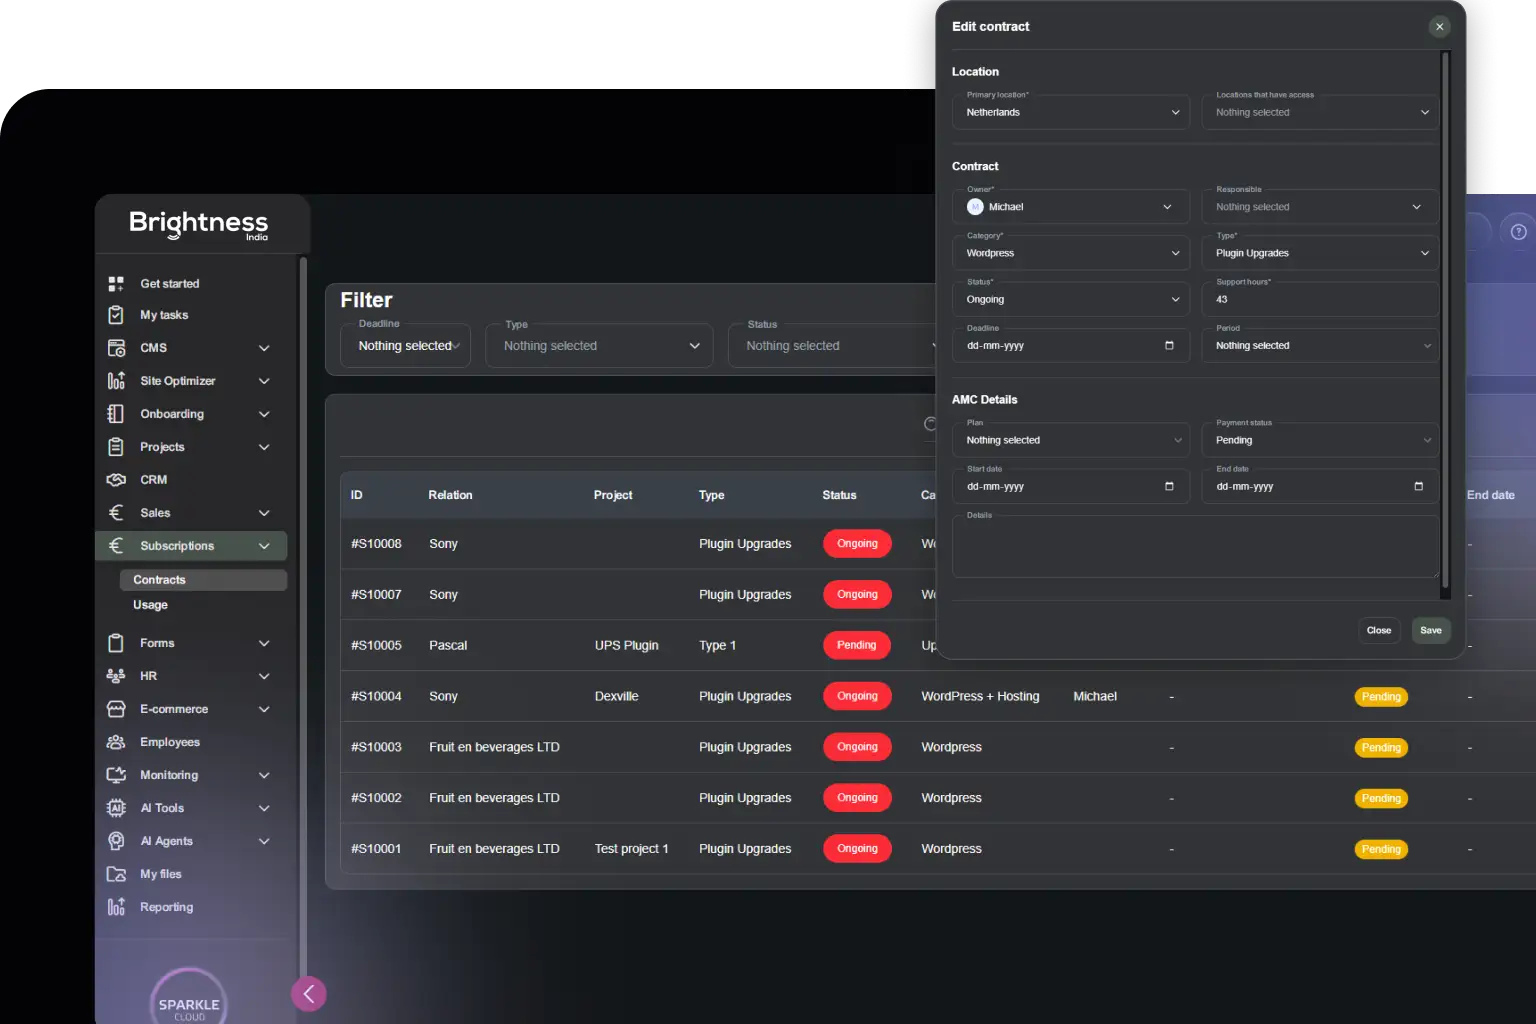This screenshot has height=1024, width=1536.
Task: Click the AI Agents icon
Action: click(116, 841)
